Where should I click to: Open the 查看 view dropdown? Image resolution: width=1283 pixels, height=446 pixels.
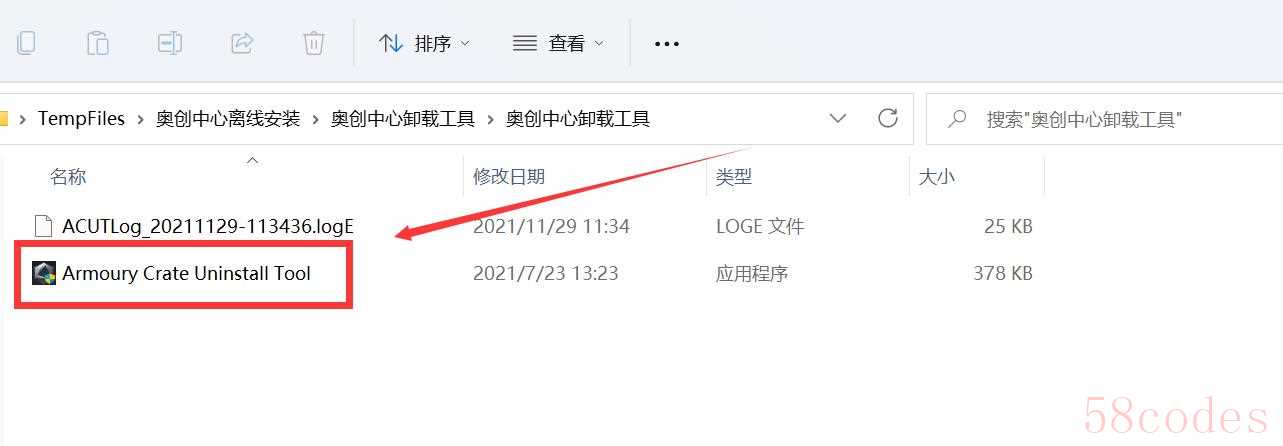(x=558, y=44)
